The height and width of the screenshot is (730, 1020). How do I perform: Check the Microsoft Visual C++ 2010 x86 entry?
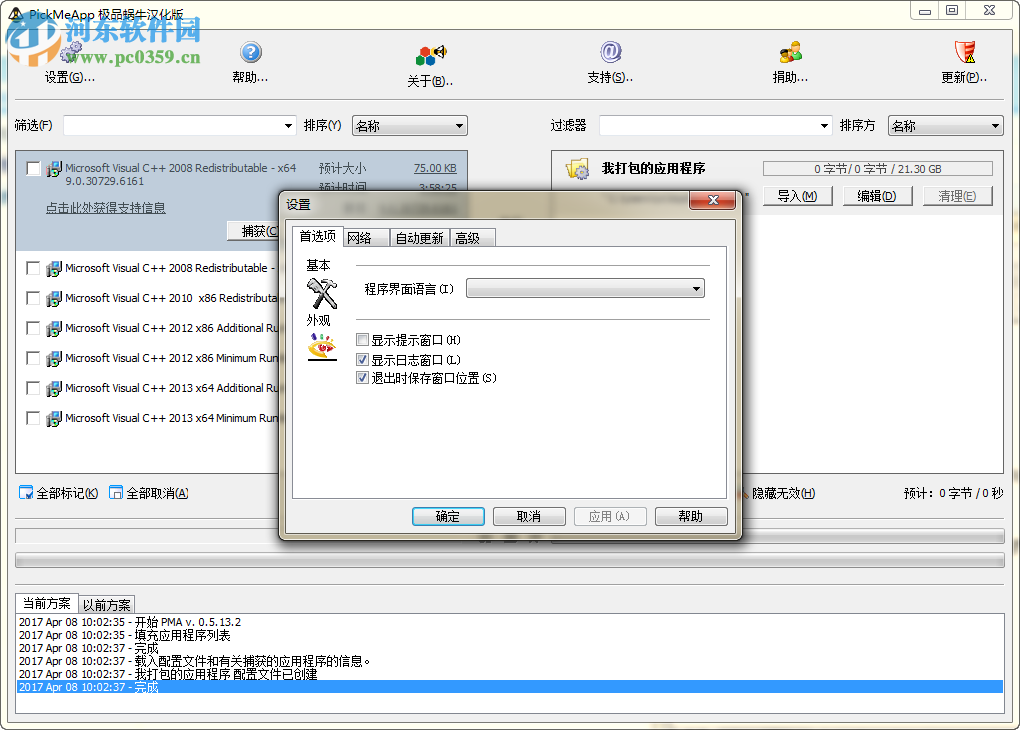(x=31, y=298)
